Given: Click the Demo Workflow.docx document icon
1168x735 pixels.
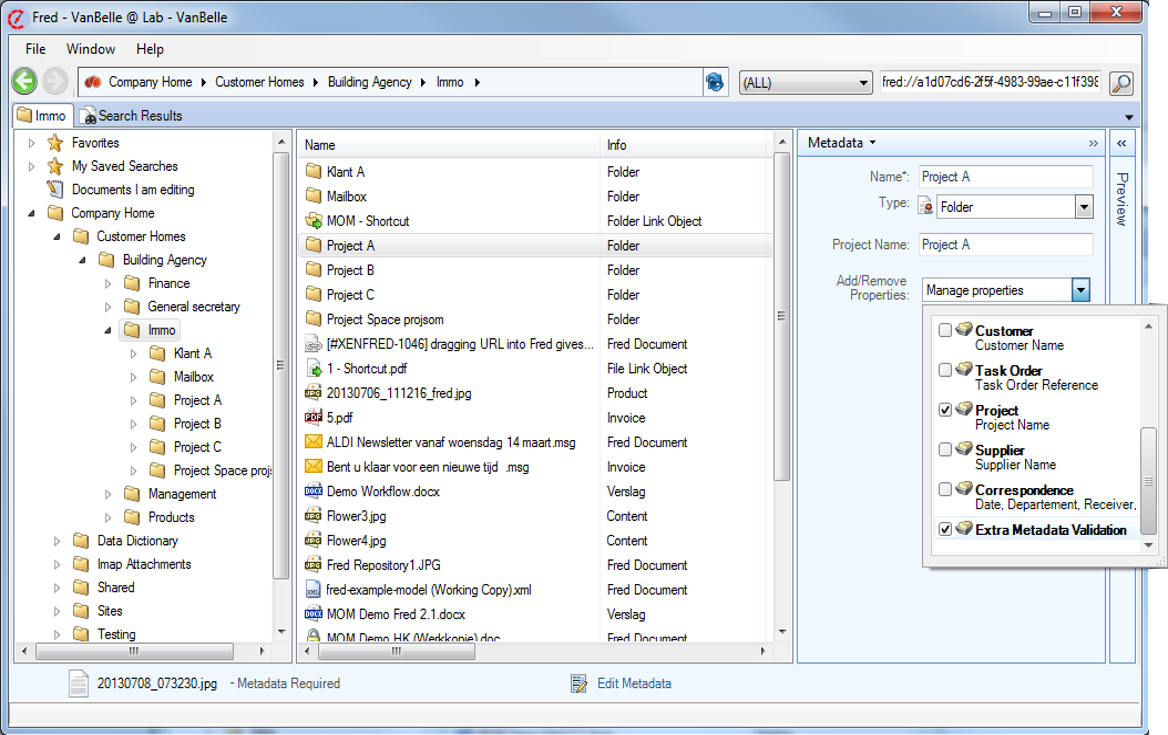Looking at the screenshot, I should [x=313, y=491].
